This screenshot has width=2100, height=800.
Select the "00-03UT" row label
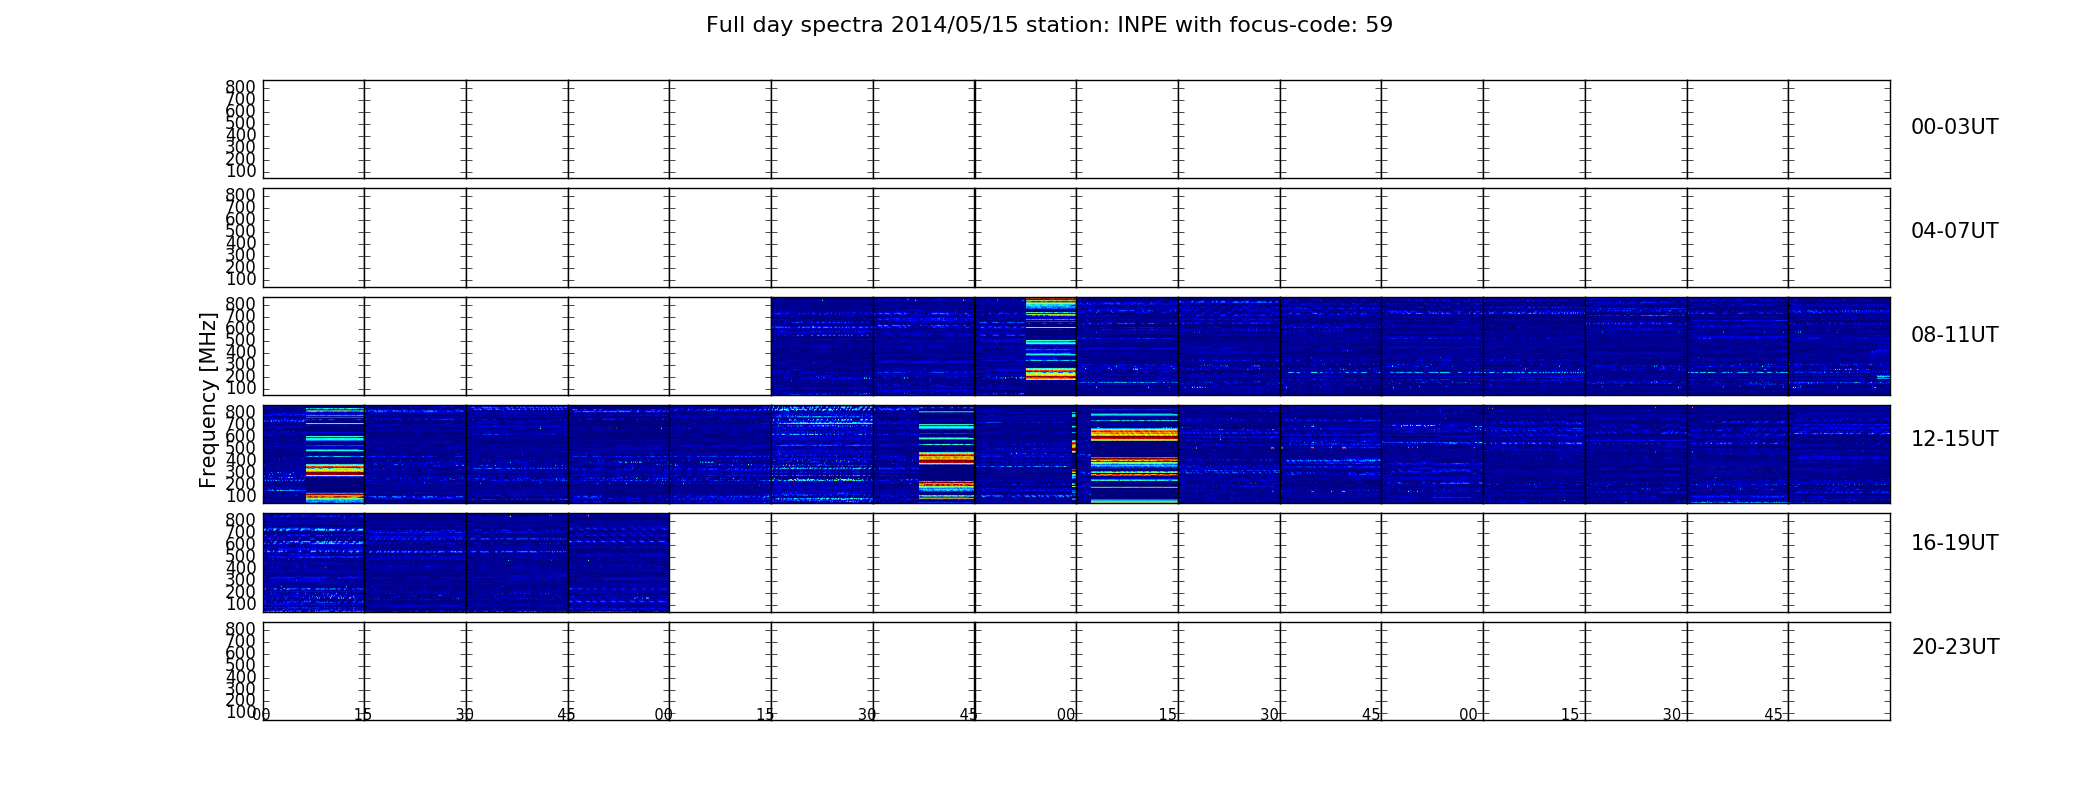(1954, 127)
